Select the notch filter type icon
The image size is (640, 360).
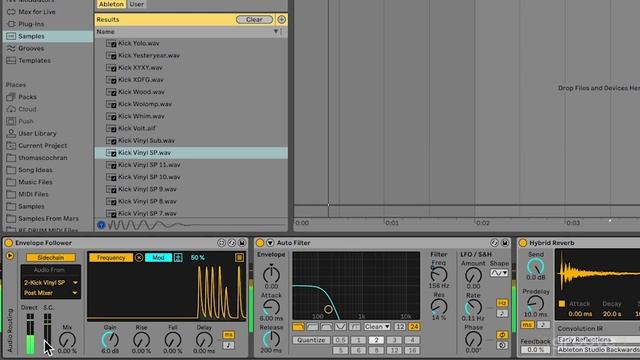point(340,327)
